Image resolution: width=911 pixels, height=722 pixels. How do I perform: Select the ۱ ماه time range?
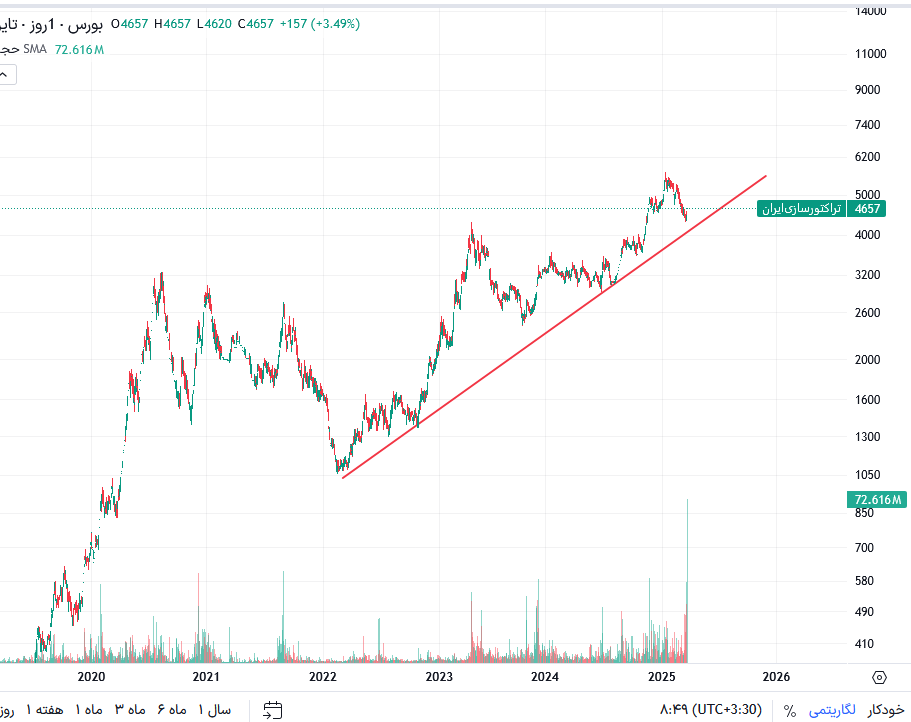click(x=88, y=710)
